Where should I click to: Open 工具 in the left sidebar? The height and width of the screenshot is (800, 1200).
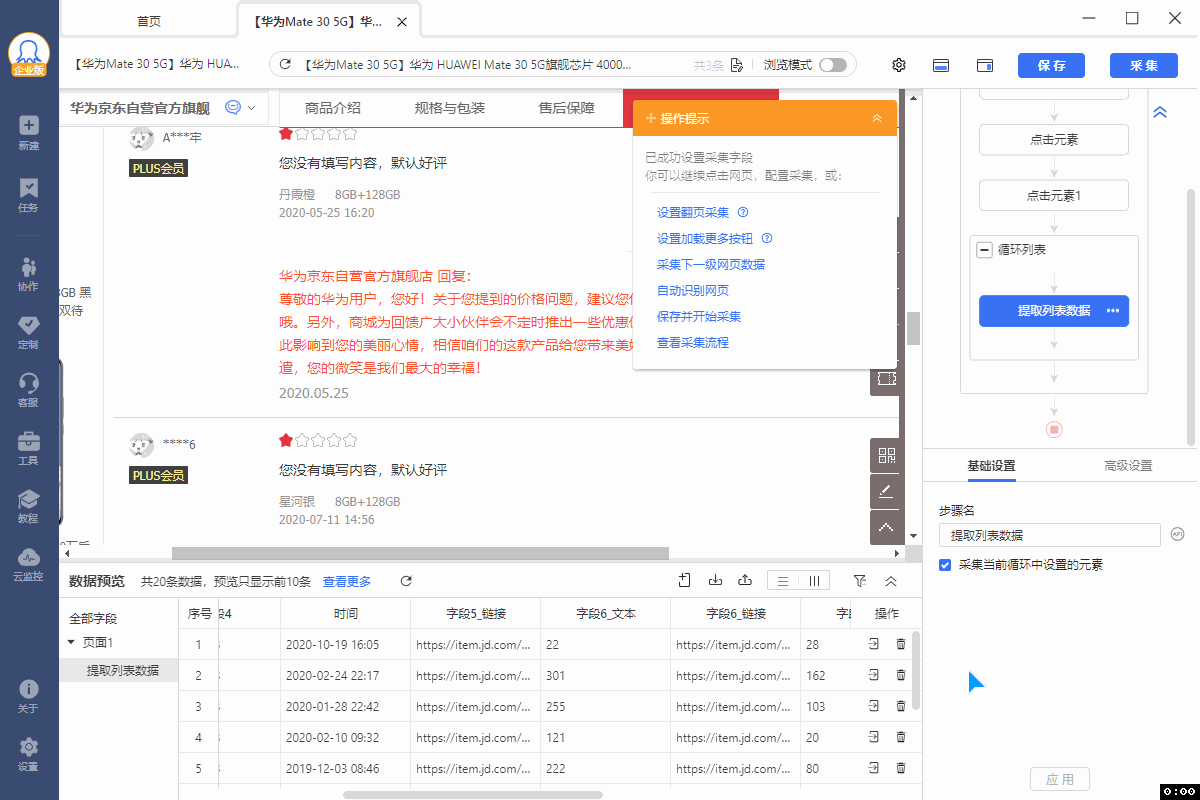click(x=29, y=448)
